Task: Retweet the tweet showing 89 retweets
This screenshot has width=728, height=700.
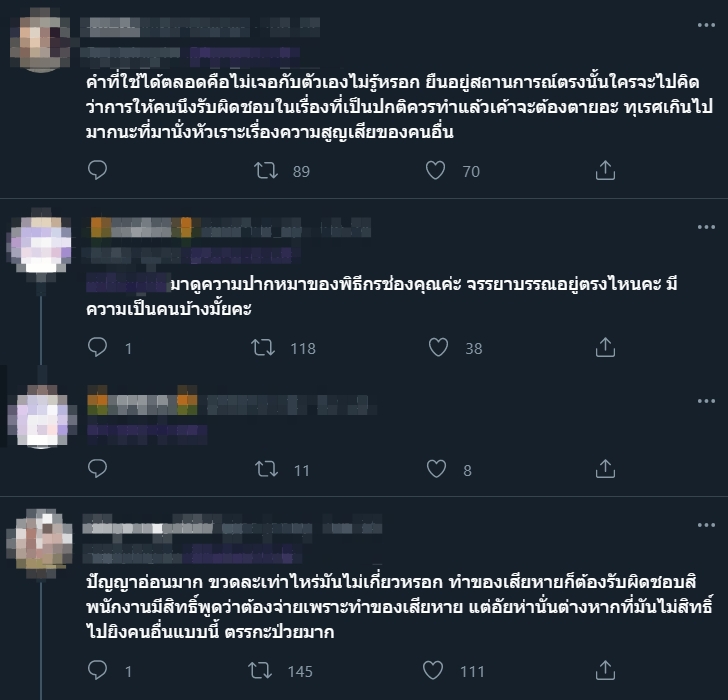Action: coord(266,170)
